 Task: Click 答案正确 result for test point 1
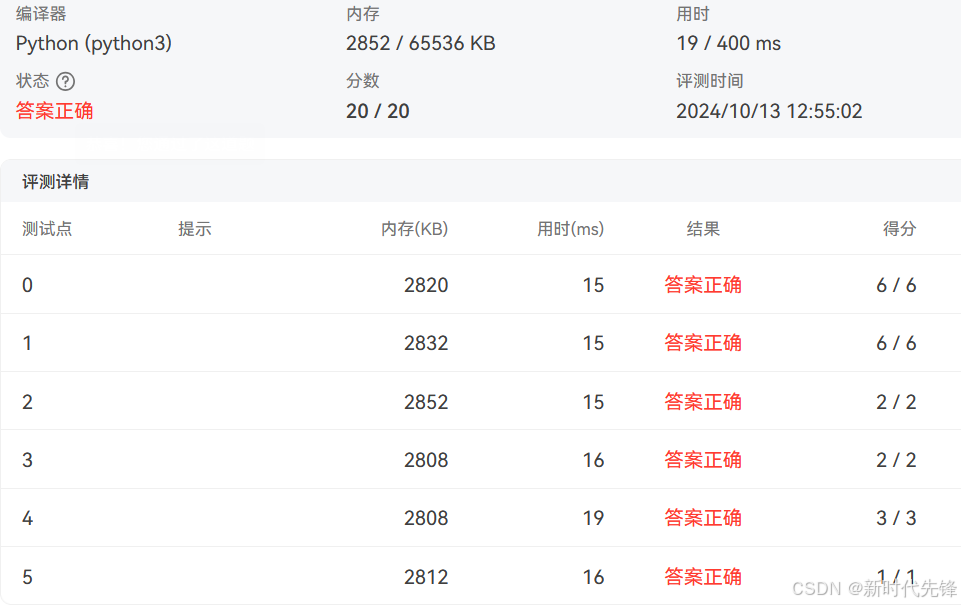(703, 343)
